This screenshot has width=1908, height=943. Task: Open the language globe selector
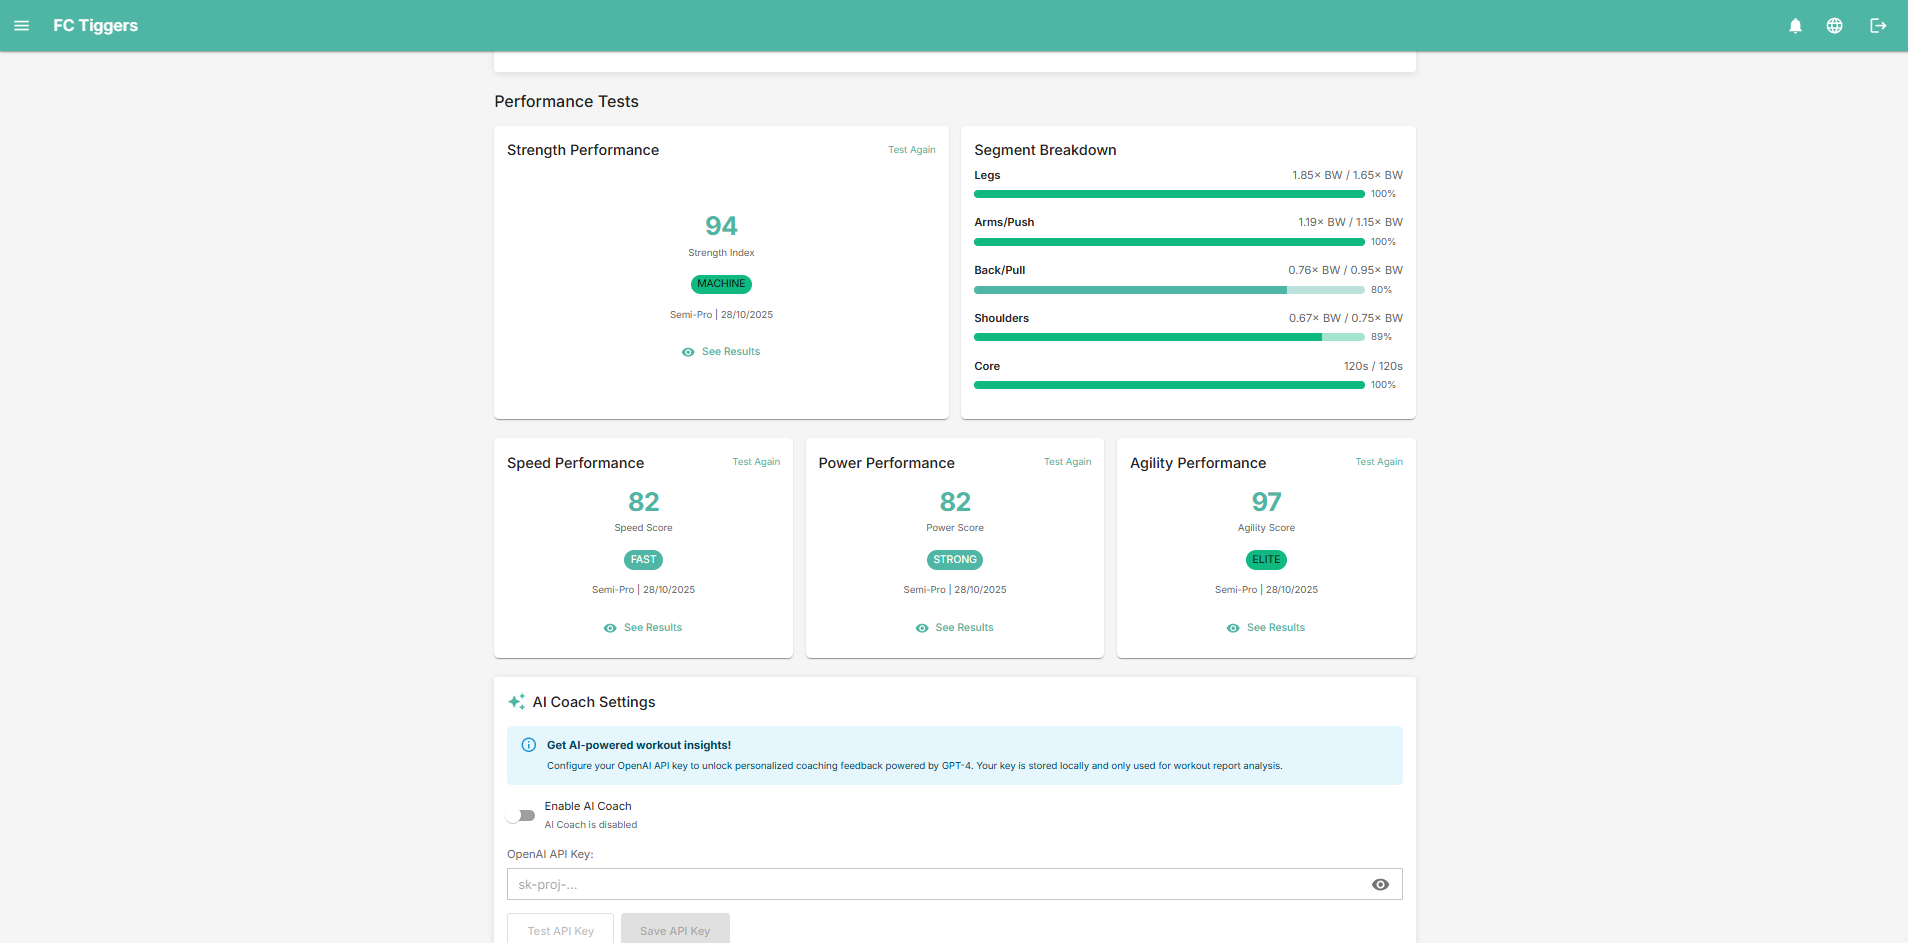tap(1835, 26)
